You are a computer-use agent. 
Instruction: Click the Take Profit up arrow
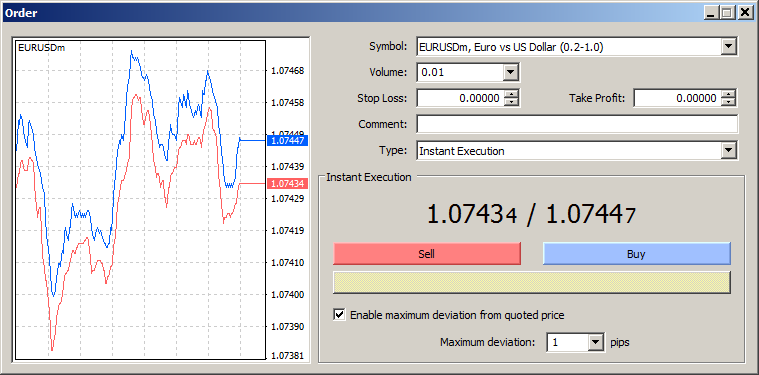728,95
